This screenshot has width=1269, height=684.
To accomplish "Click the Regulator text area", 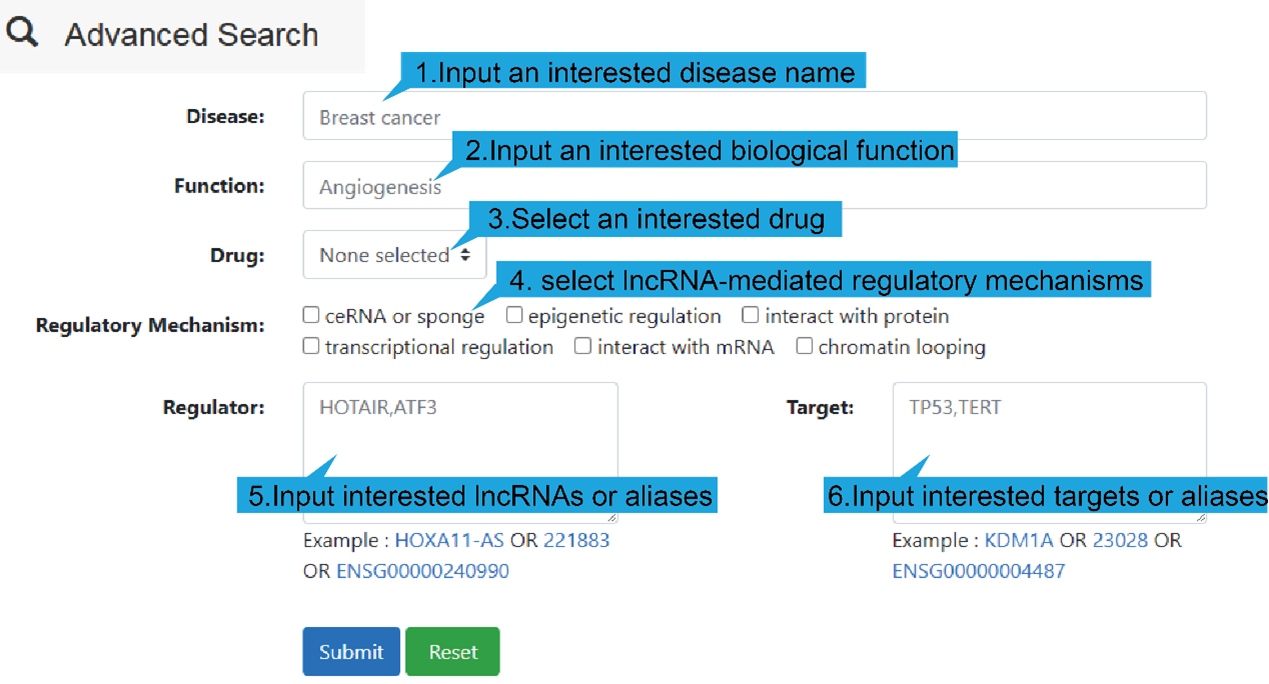I will pos(460,430).
